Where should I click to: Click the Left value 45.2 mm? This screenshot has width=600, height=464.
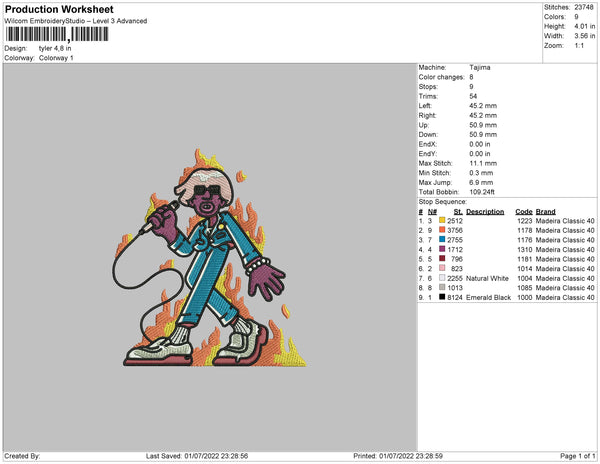coord(483,106)
